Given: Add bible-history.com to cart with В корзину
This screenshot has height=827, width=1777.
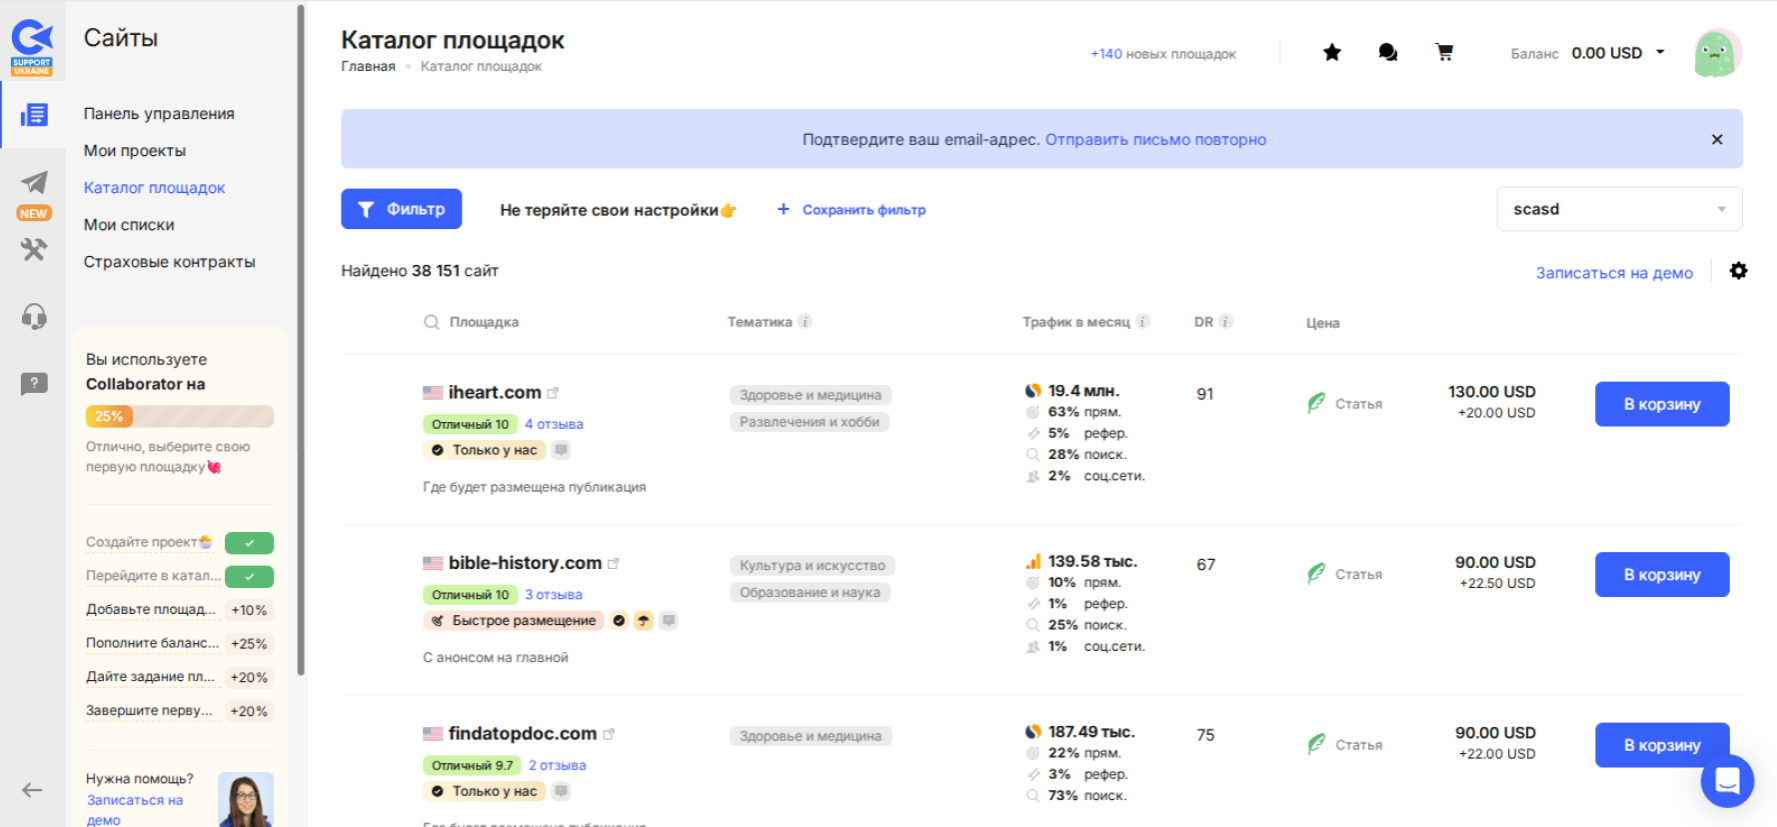Looking at the screenshot, I should pyautogui.click(x=1662, y=575).
